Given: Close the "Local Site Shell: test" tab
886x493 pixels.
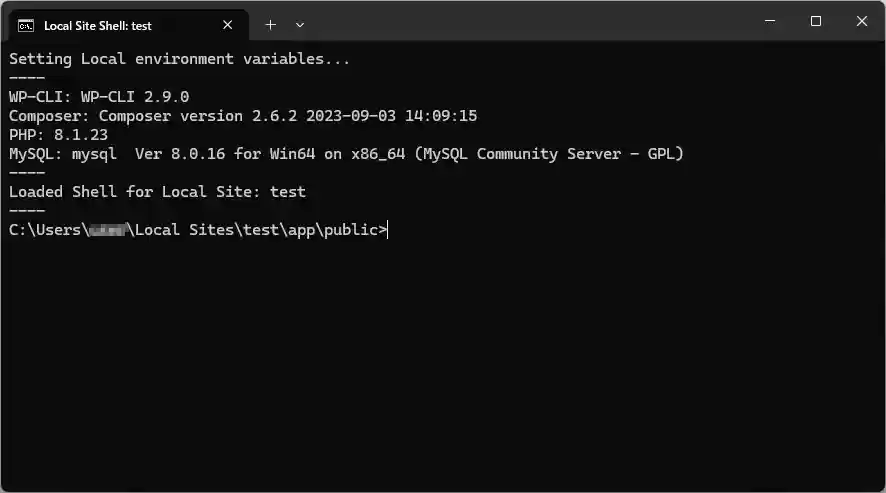Looking at the screenshot, I should pos(228,25).
